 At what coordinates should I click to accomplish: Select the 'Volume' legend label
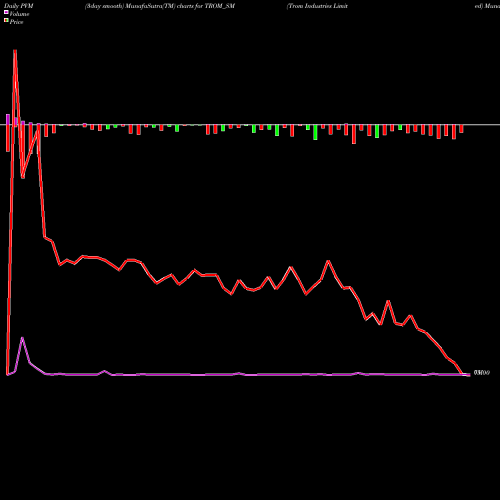tap(19, 14)
